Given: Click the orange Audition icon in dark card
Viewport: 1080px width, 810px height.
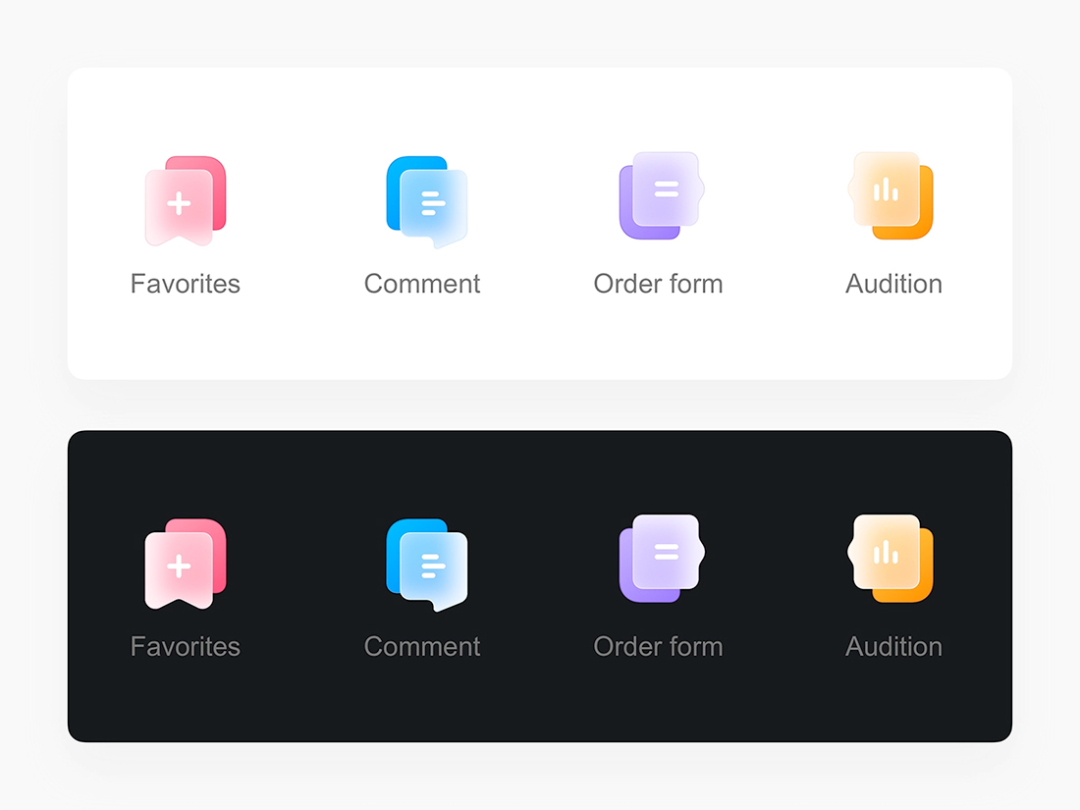Looking at the screenshot, I should pyautogui.click(x=892, y=558).
